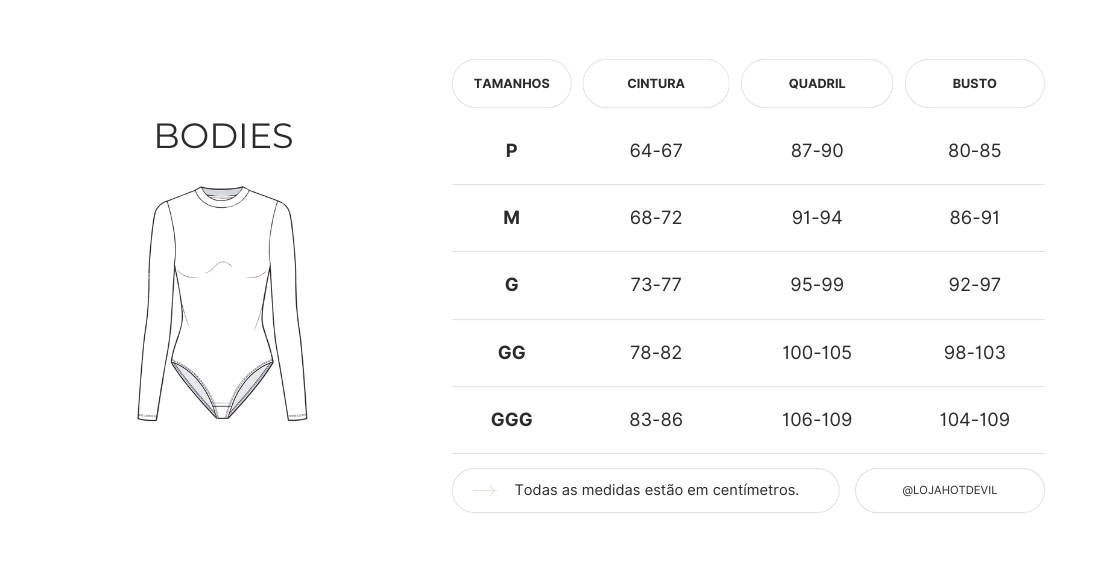Image resolution: width=1102 pixels, height=570 pixels.
Task: Select the 83-86 waist value
Action: 656,420
